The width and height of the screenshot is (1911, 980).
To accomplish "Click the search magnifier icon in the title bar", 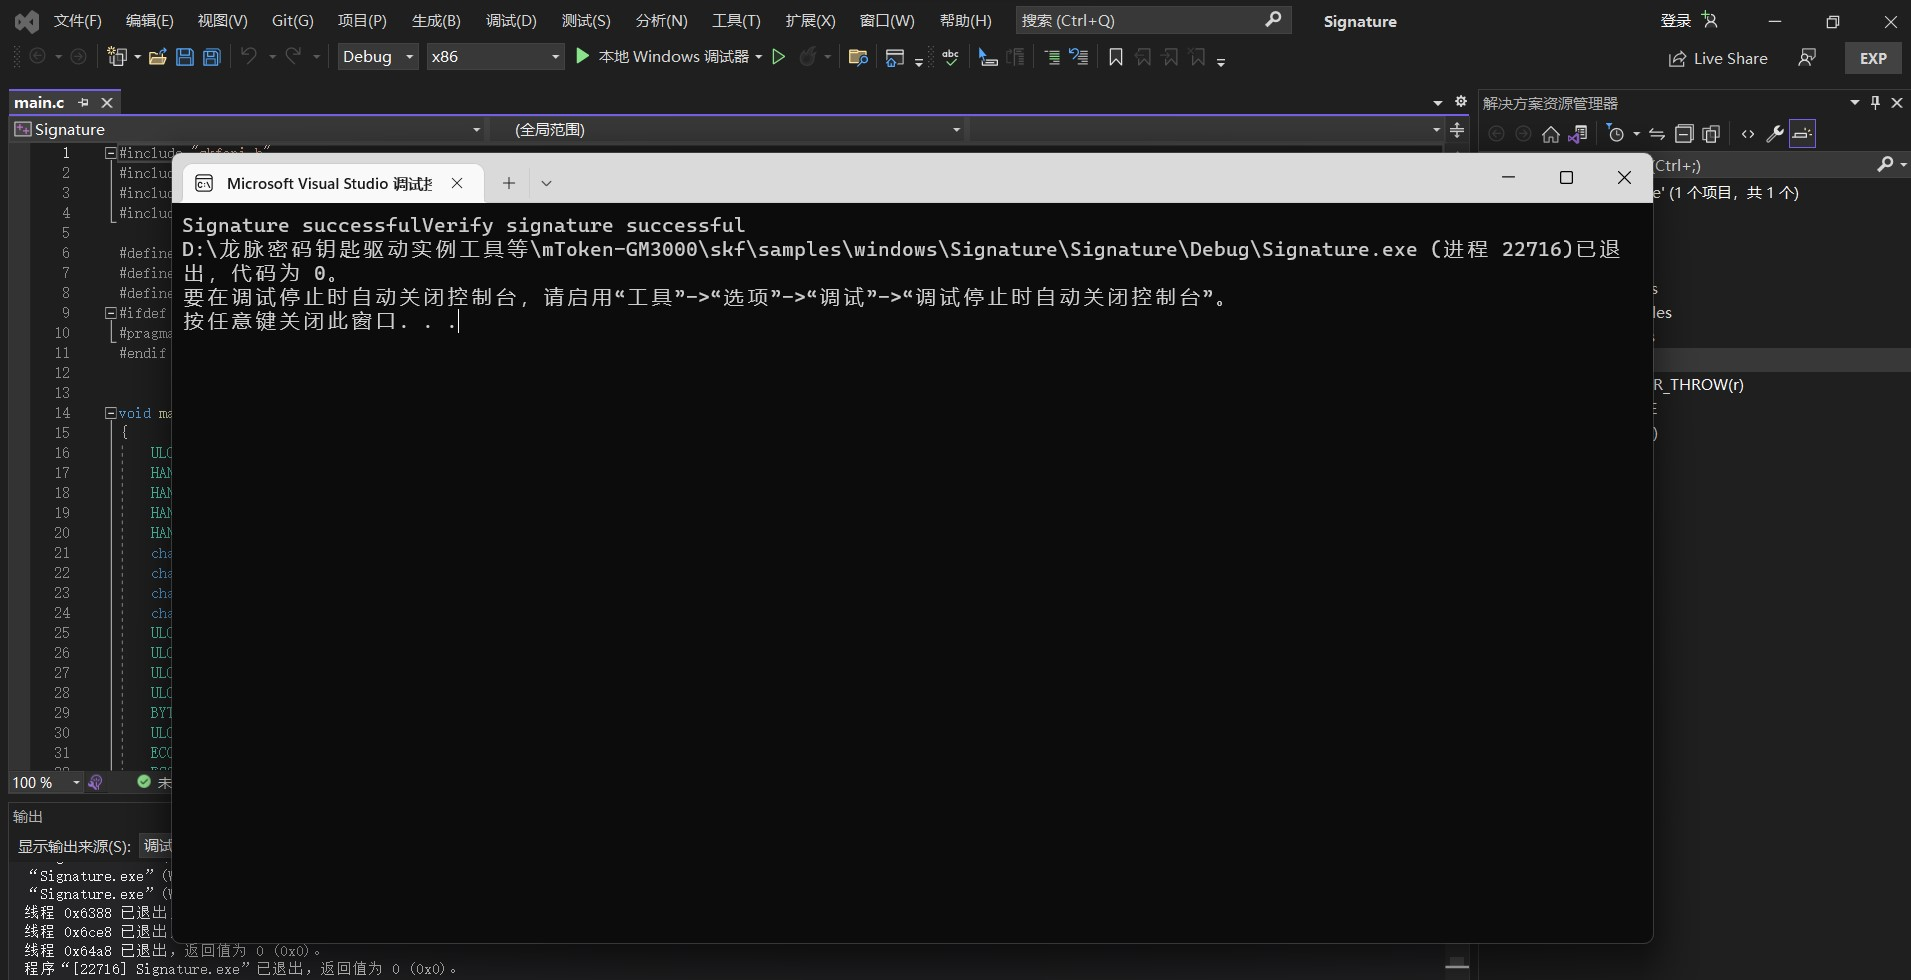I will coord(1273,20).
